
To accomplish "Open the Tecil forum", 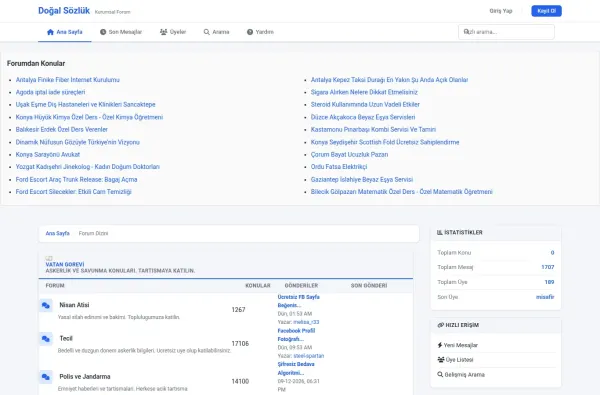I will click(66, 338).
